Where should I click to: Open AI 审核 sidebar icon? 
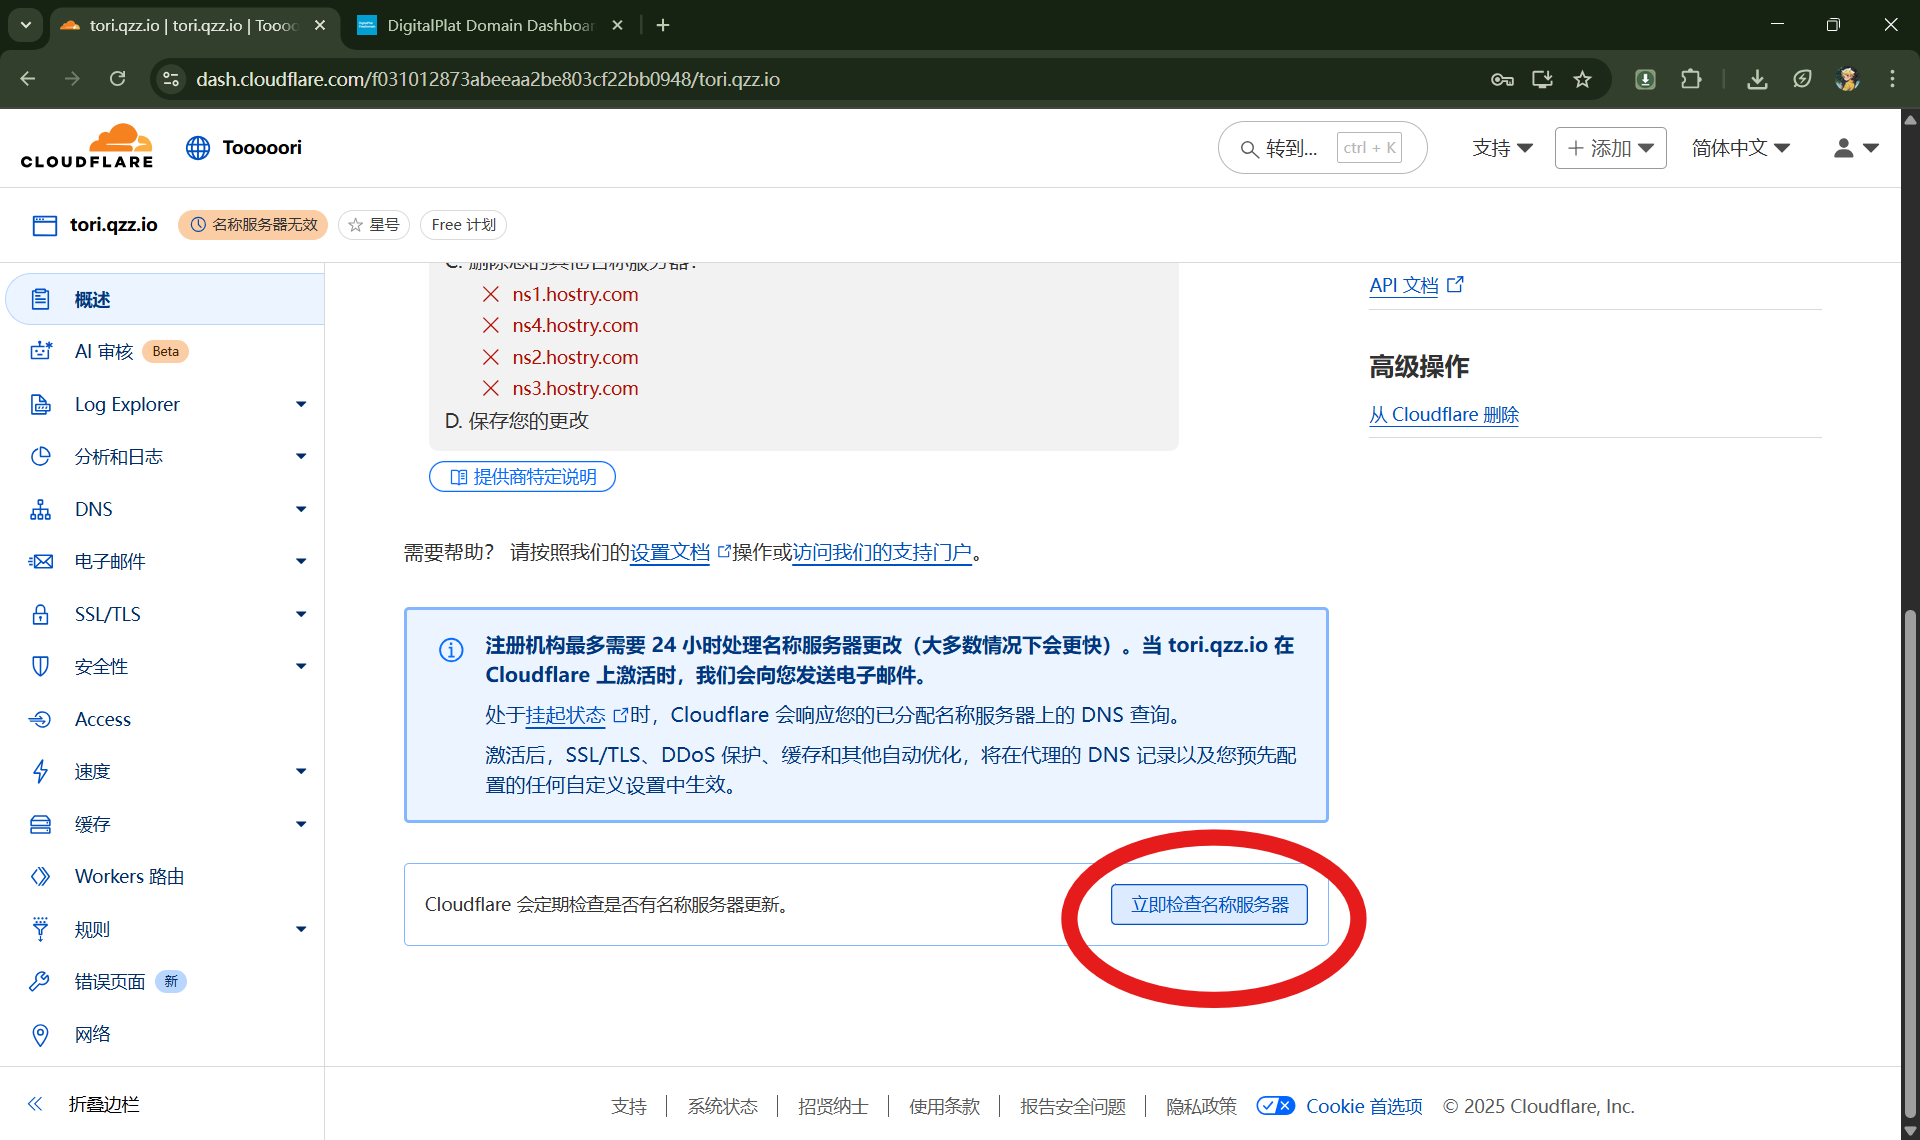pos(41,351)
